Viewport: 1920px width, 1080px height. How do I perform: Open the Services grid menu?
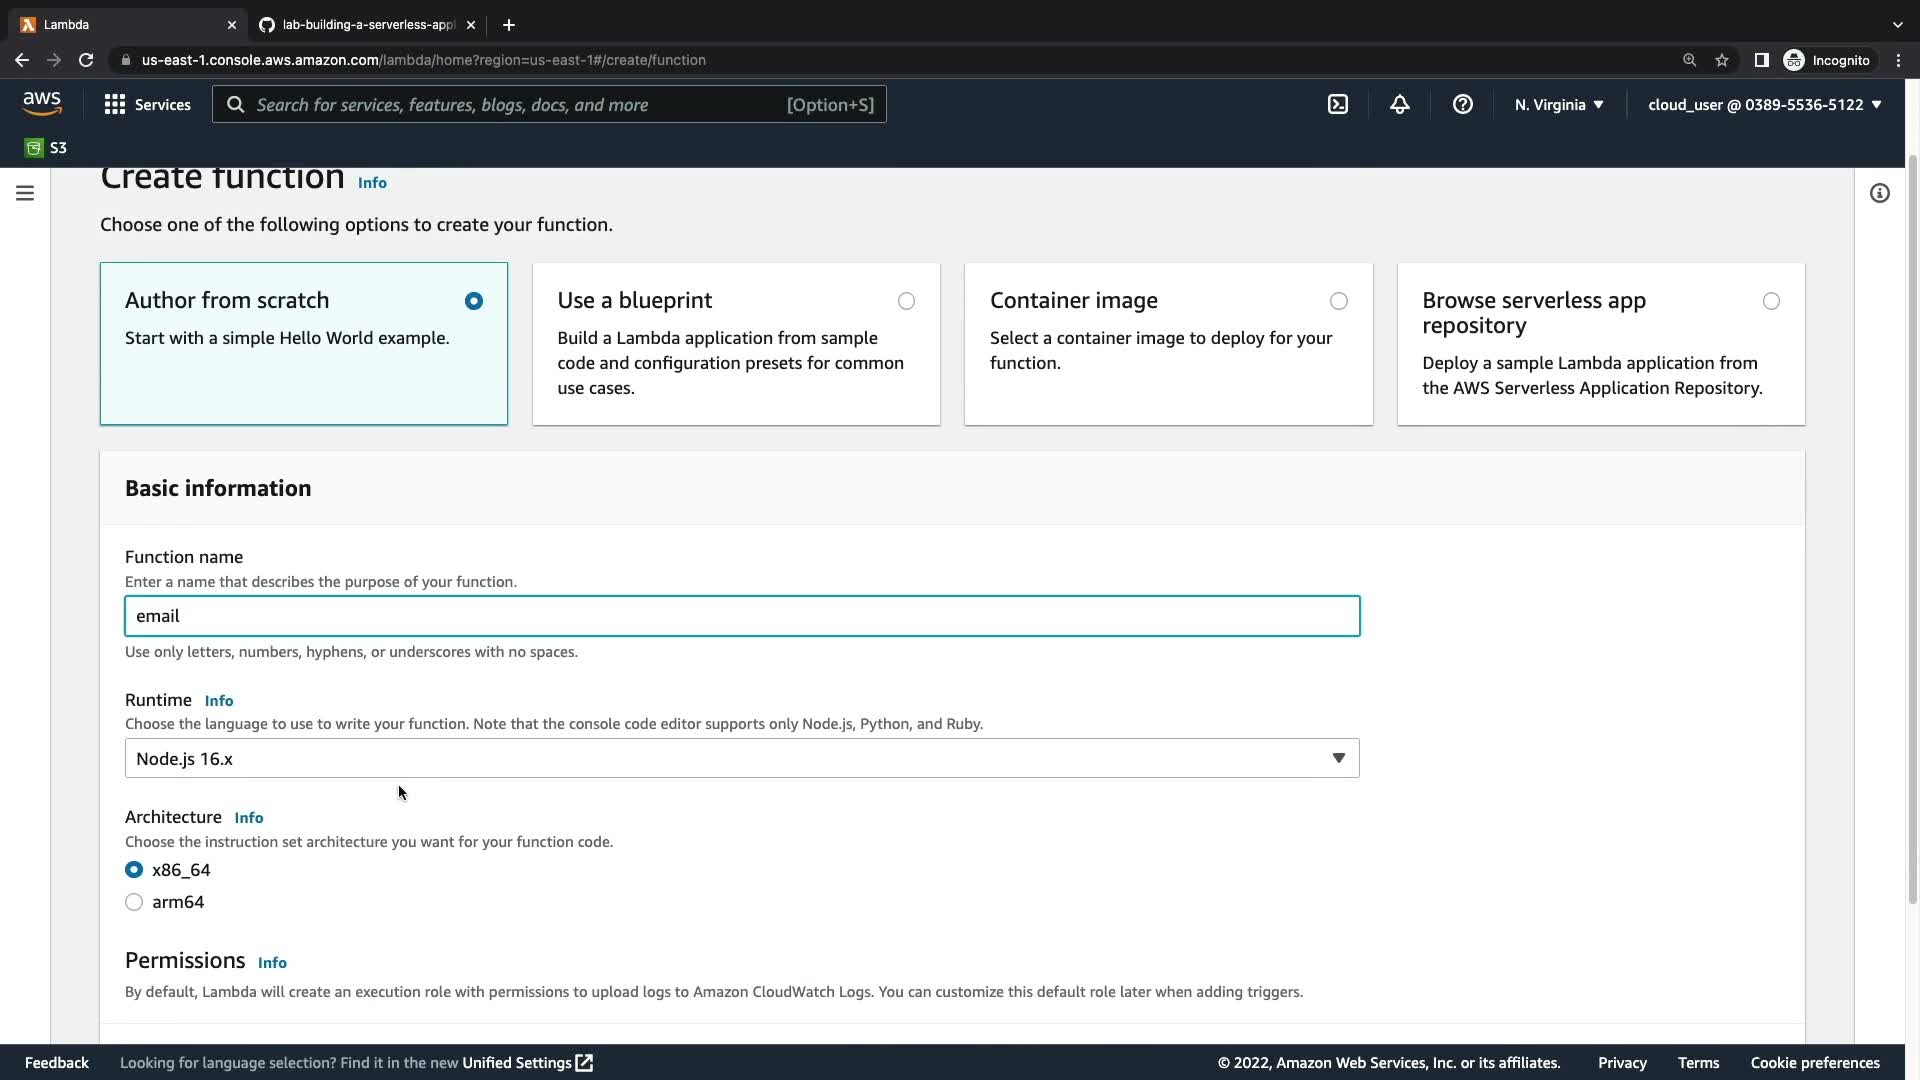pos(147,104)
